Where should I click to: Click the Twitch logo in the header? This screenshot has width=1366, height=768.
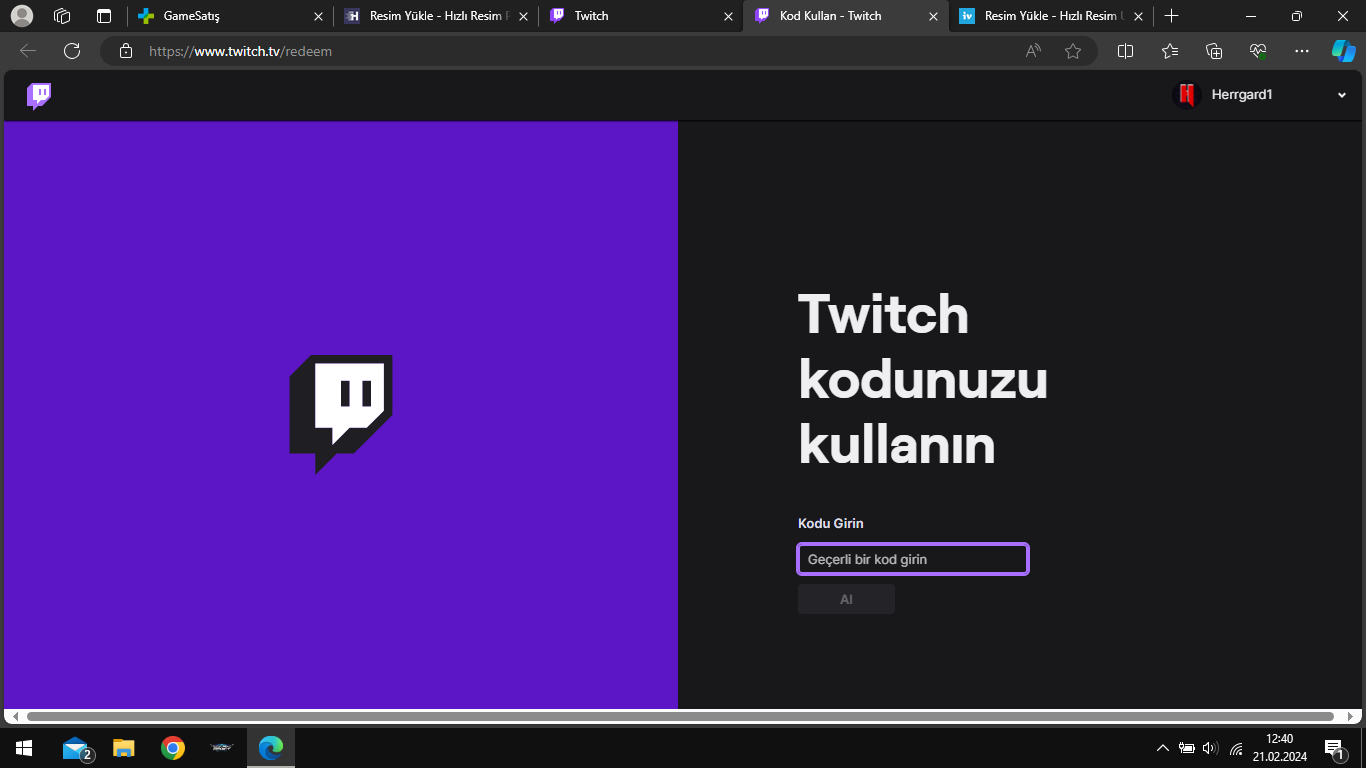point(39,96)
